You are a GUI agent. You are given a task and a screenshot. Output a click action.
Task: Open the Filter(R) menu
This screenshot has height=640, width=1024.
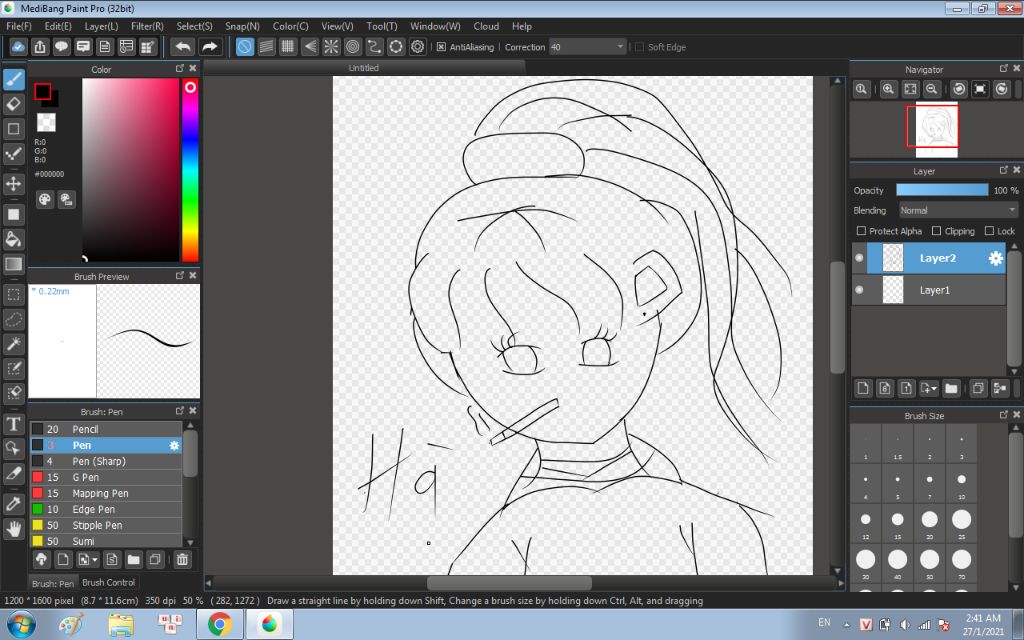click(147, 26)
